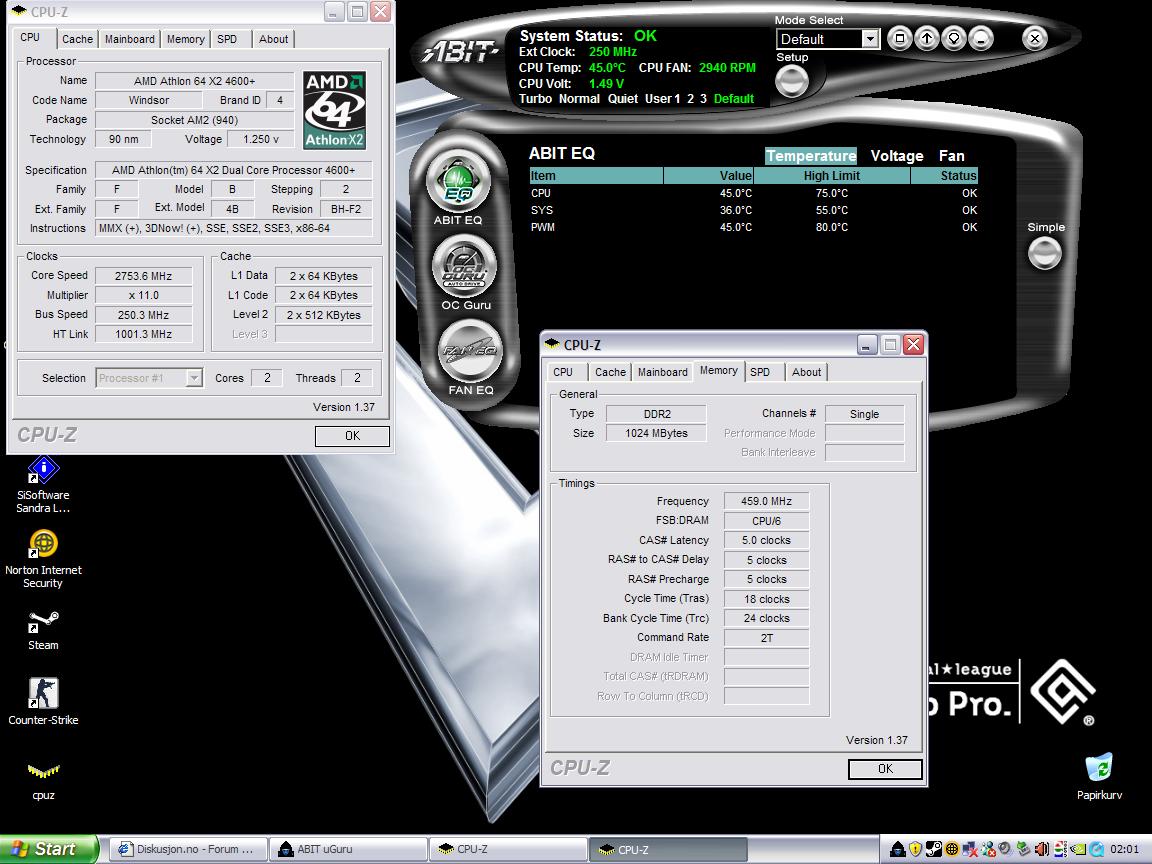1152x864 pixels.
Task: Open the About tab in top-left CPU-Z window
Action: [x=273, y=39]
